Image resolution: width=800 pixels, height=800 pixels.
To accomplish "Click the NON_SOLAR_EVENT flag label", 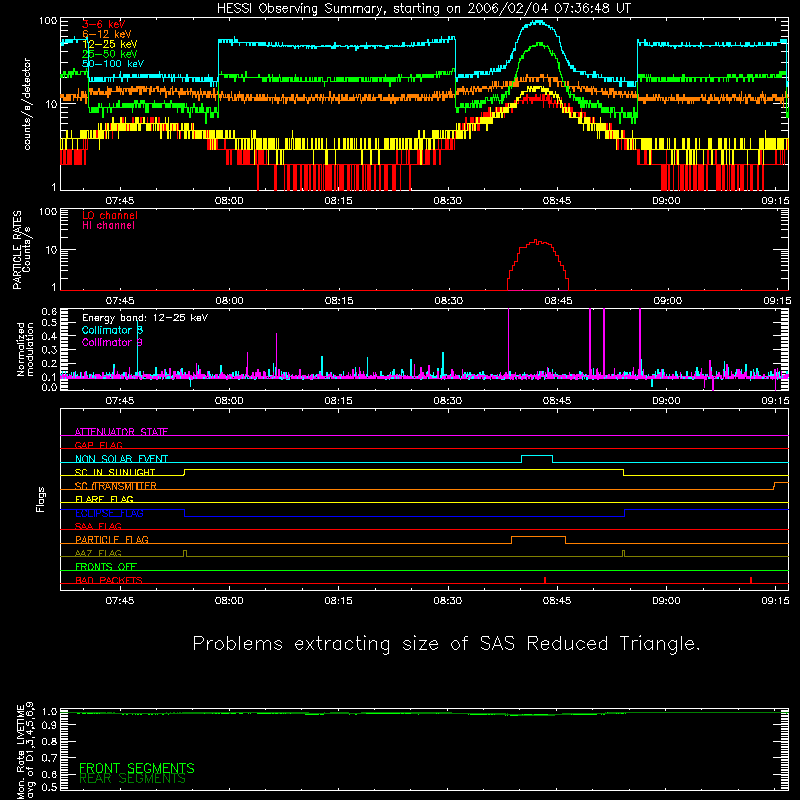I will (121, 459).
